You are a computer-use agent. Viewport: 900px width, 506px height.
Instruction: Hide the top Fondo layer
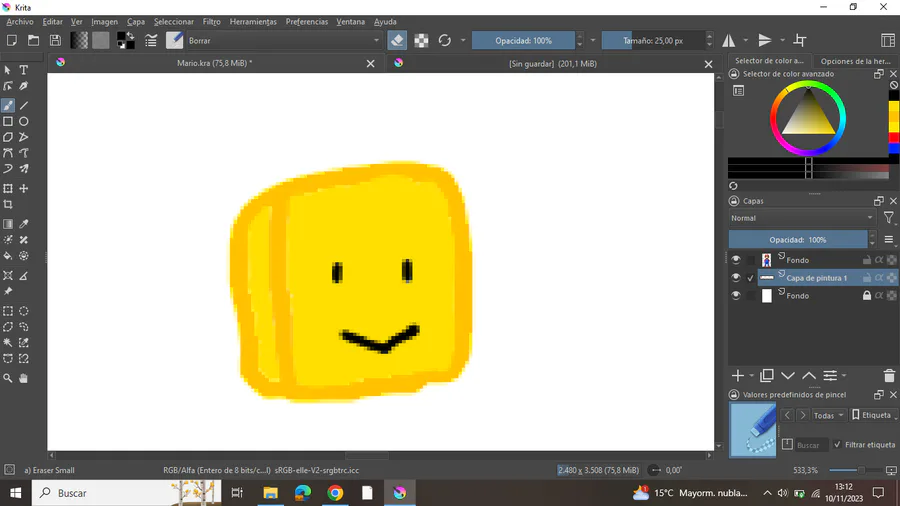(x=736, y=260)
